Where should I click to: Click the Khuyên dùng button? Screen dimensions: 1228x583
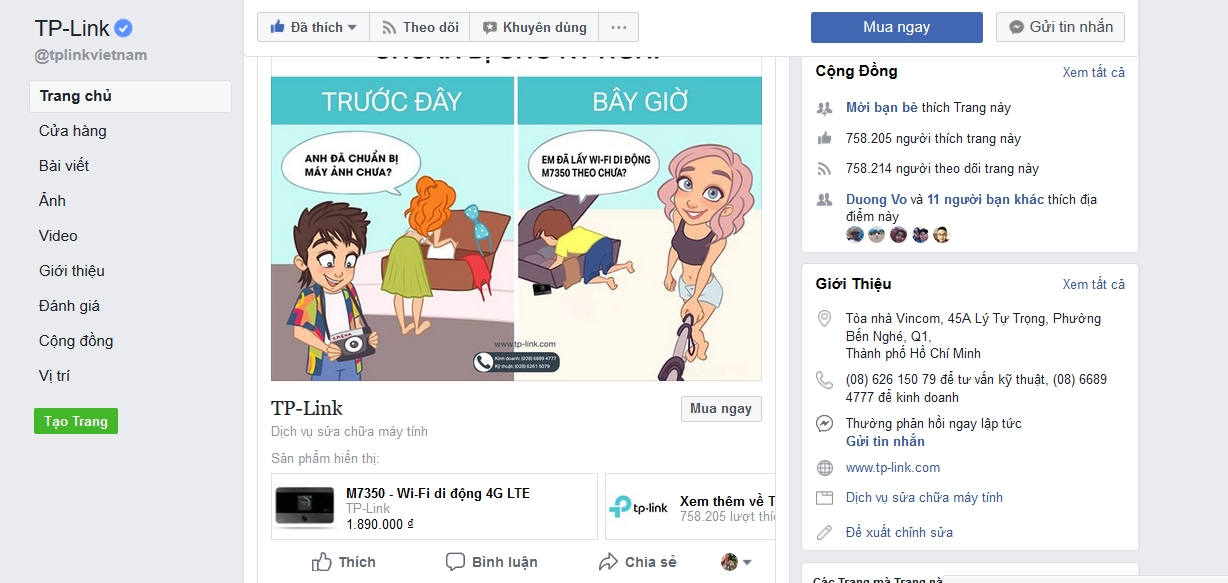[534, 27]
